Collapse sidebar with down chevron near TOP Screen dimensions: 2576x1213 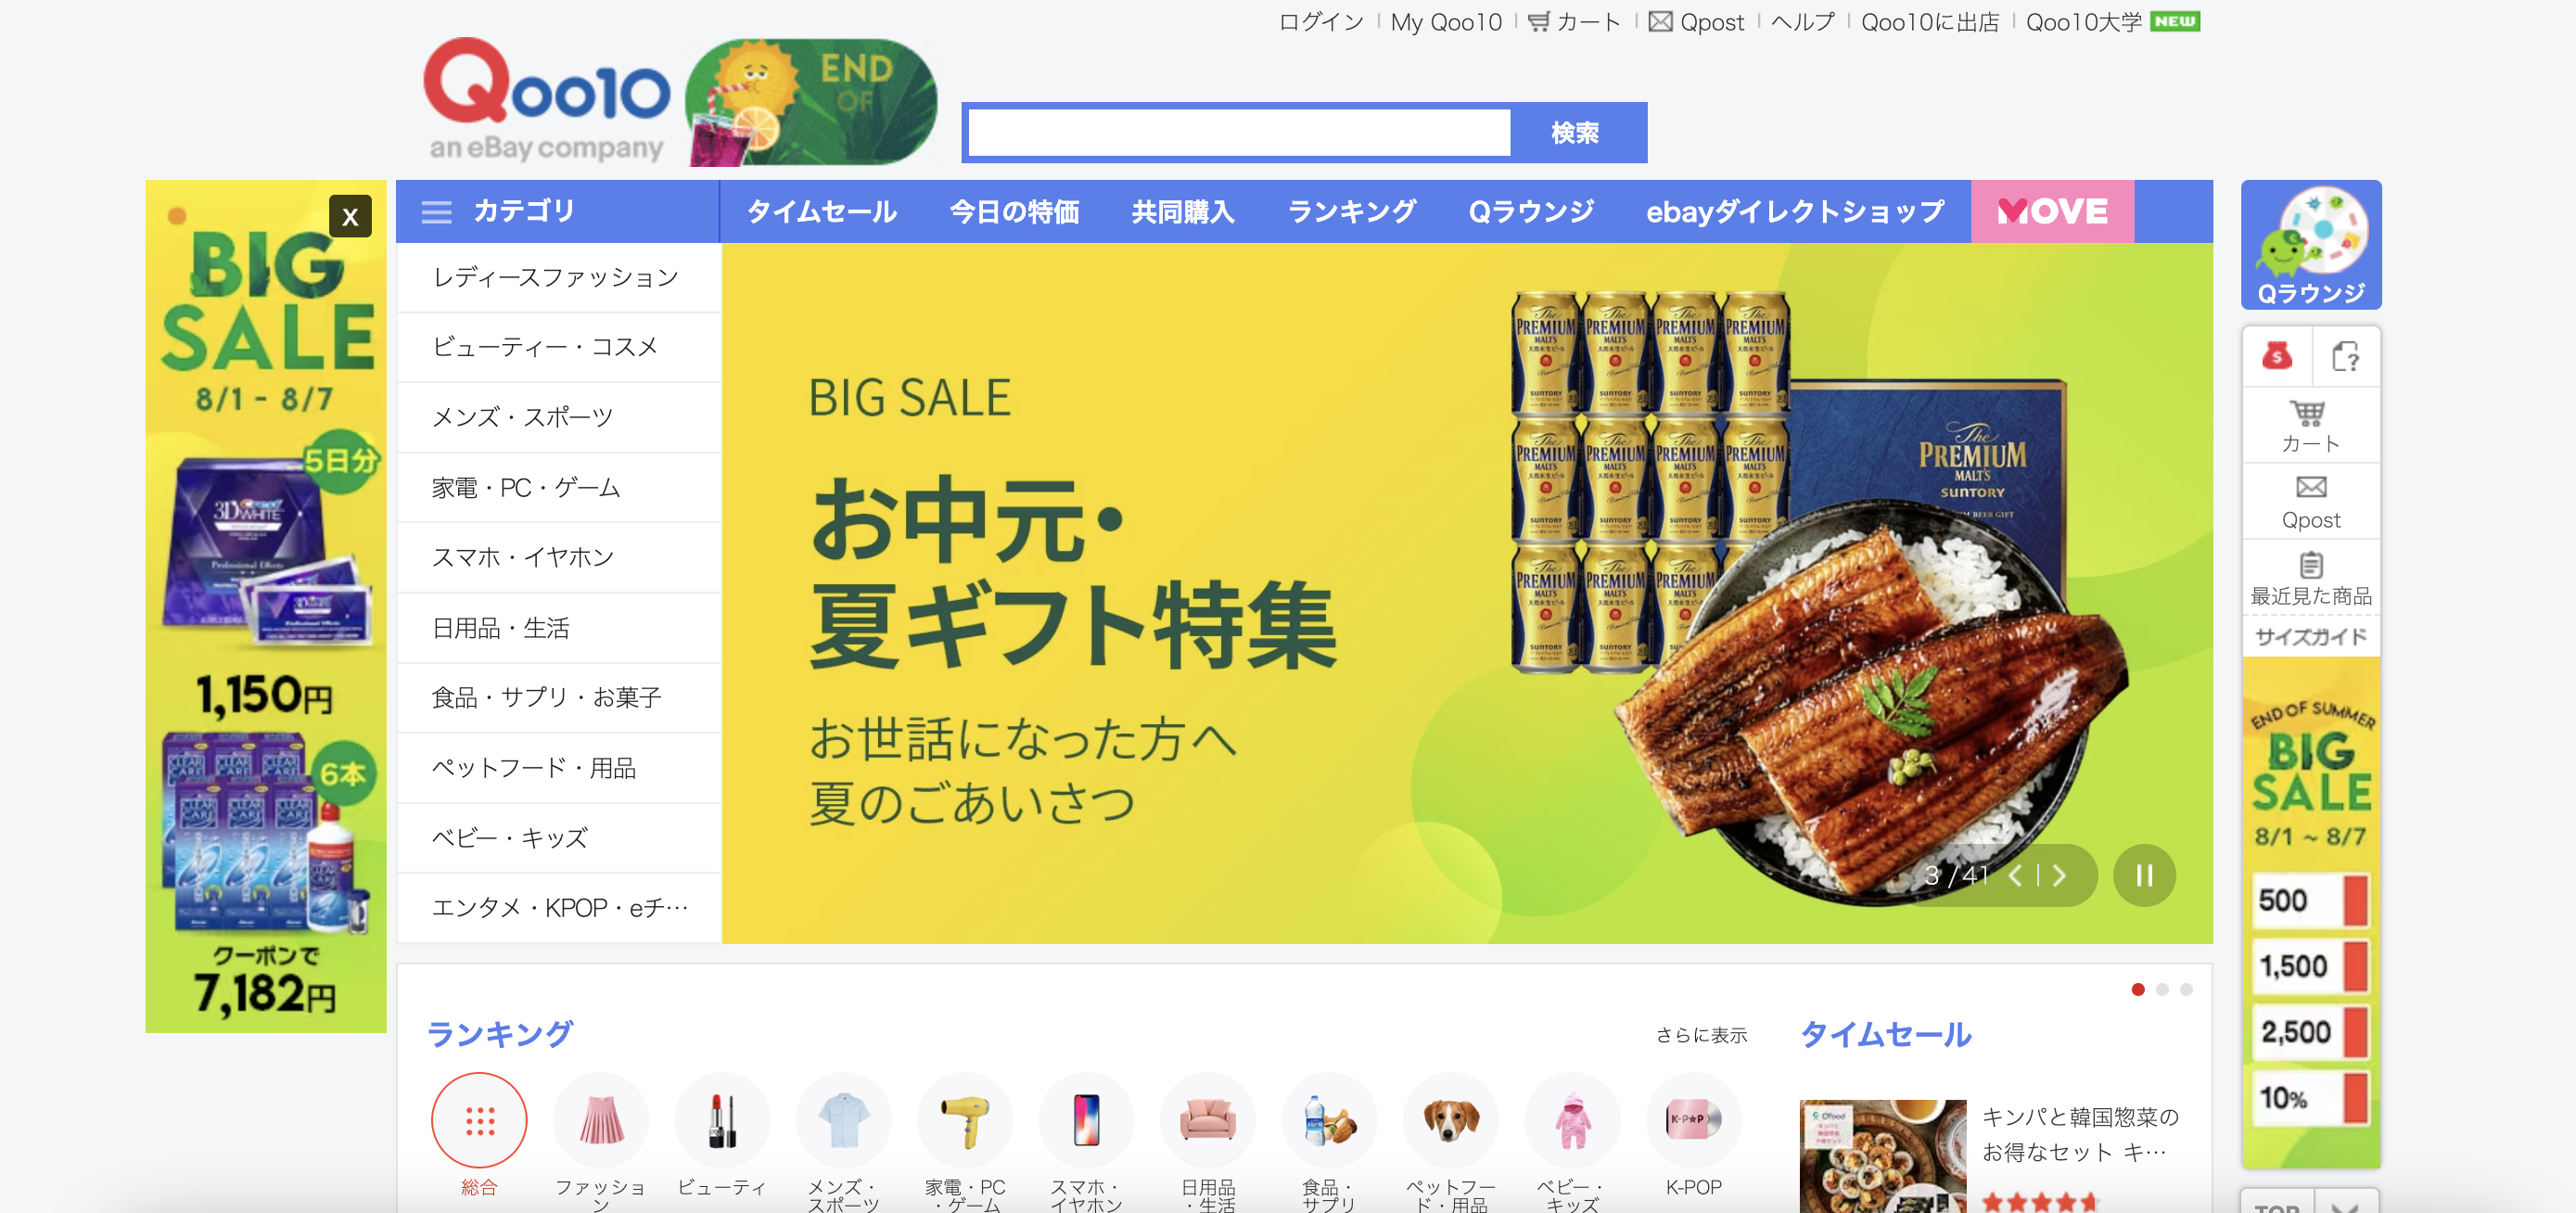click(x=2345, y=1205)
